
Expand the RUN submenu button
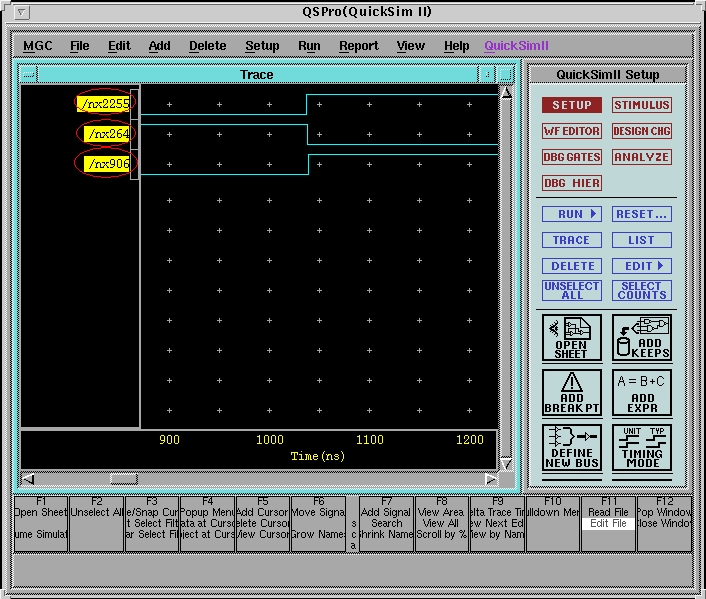pyautogui.click(x=571, y=214)
